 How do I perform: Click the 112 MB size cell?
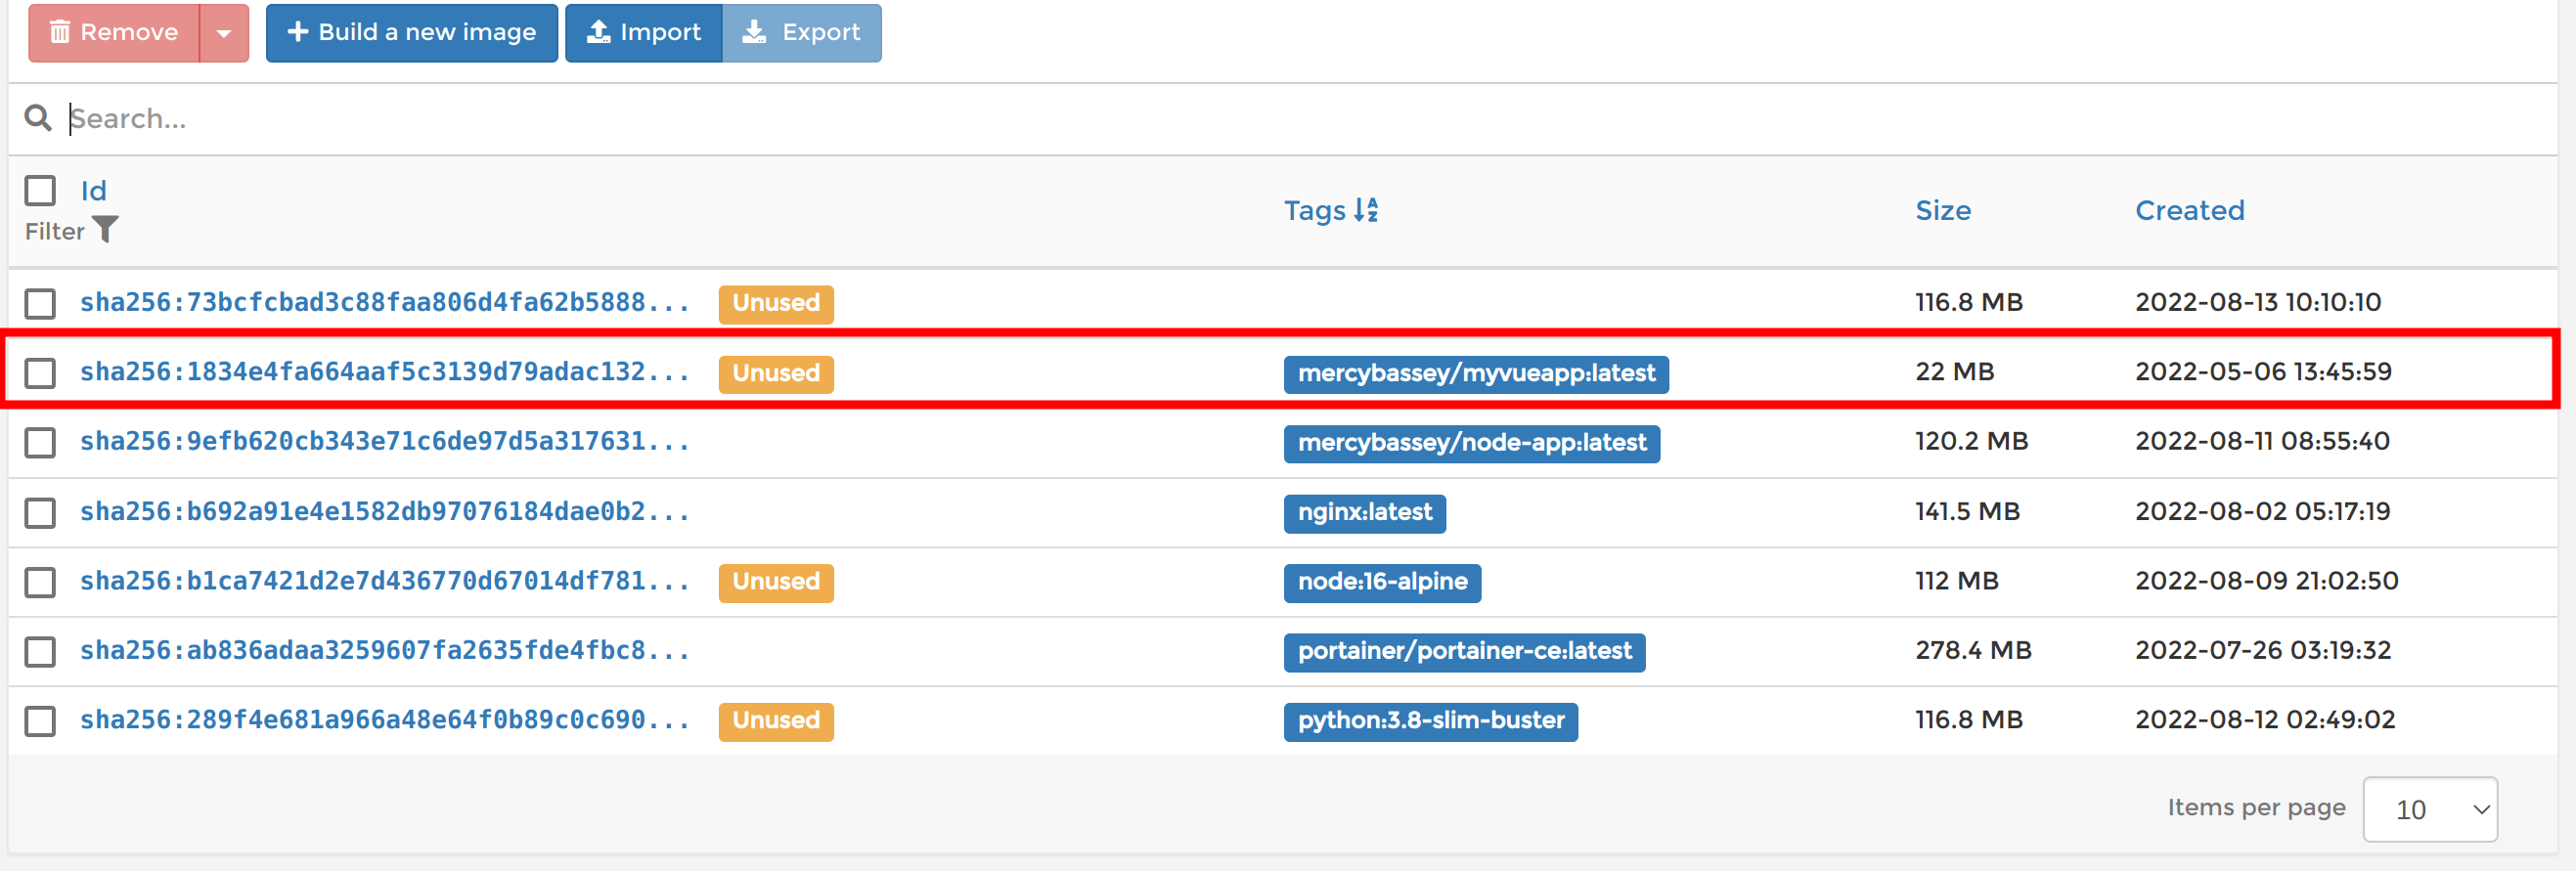pos(1956,581)
